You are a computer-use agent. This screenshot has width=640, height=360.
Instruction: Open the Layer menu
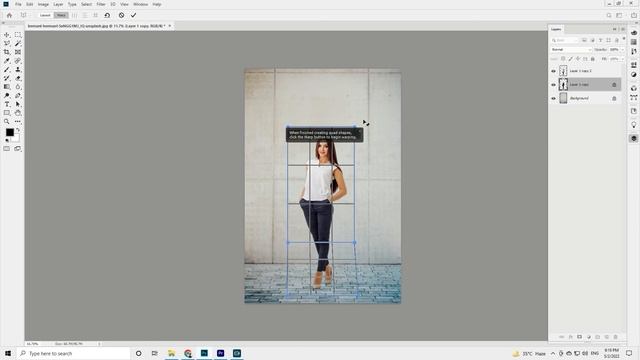58,4
